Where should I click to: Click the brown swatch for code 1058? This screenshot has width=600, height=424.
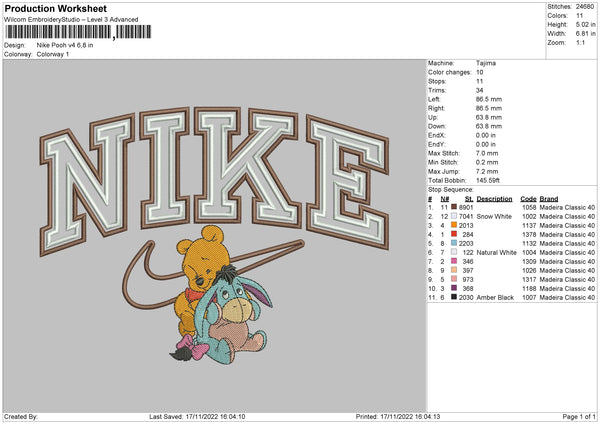point(454,207)
